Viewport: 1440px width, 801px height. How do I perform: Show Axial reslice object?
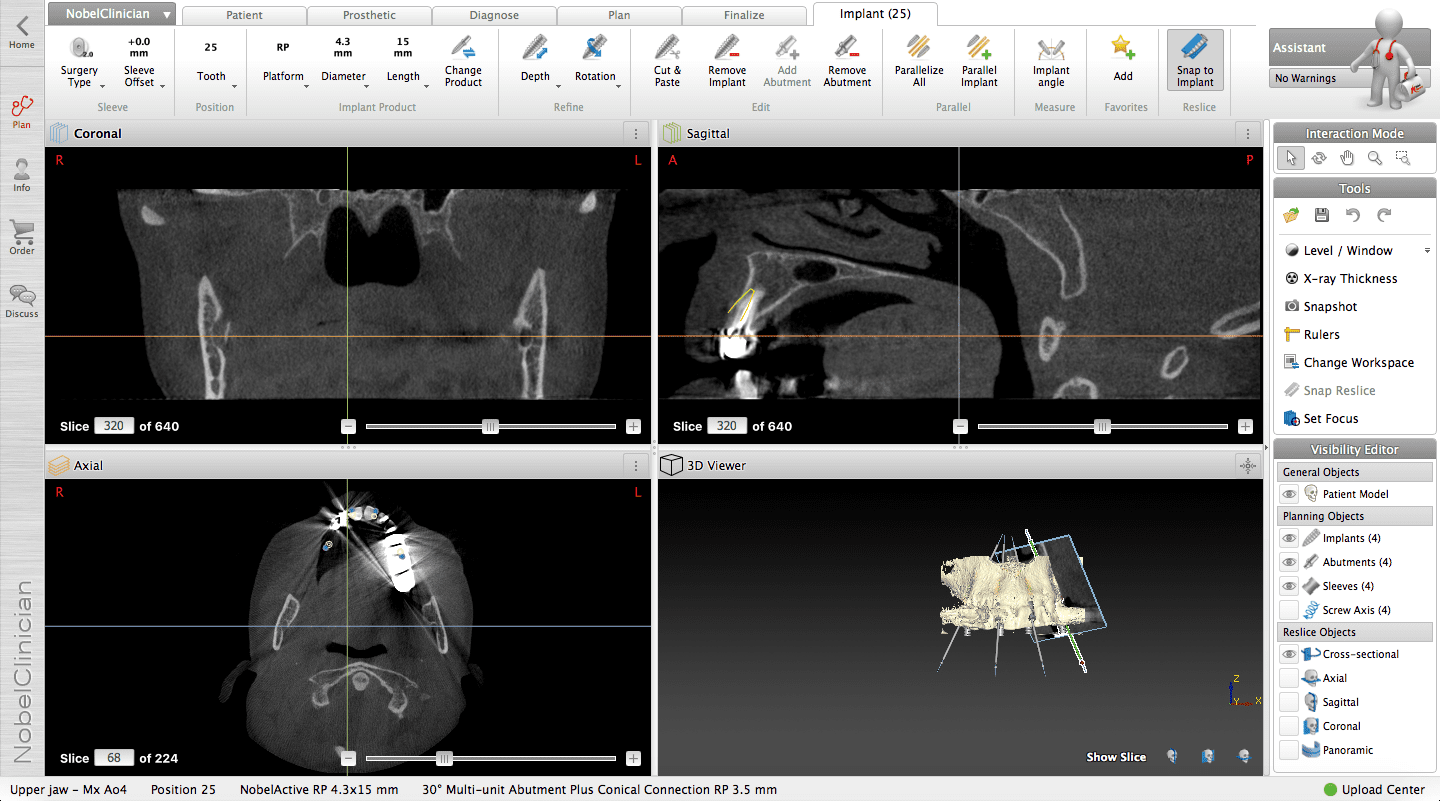1289,678
